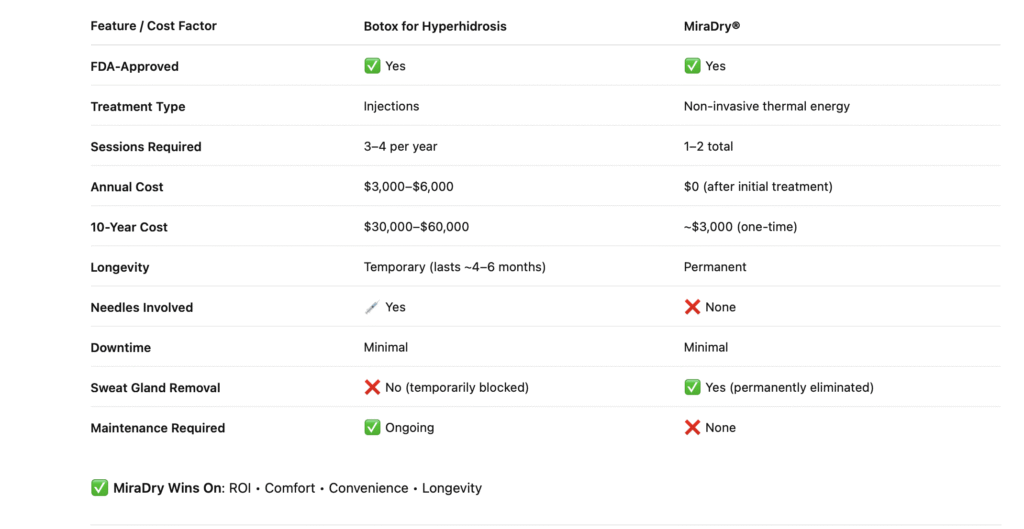Click 'Non-invasive thermal energy' cell
This screenshot has height=529, width=1024.
pyautogui.click(x=767, y=106)
